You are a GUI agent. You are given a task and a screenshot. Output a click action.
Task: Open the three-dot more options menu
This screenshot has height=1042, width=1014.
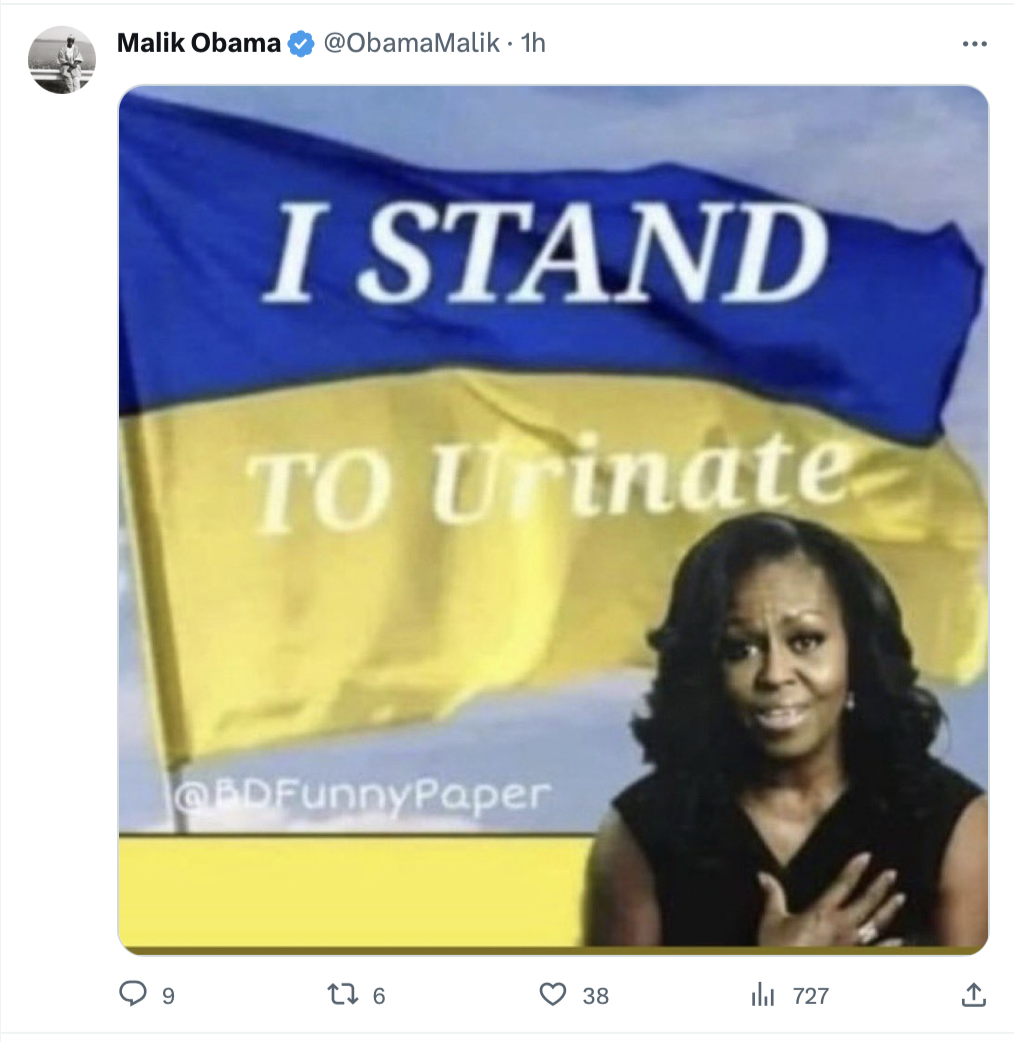(973, 44)
